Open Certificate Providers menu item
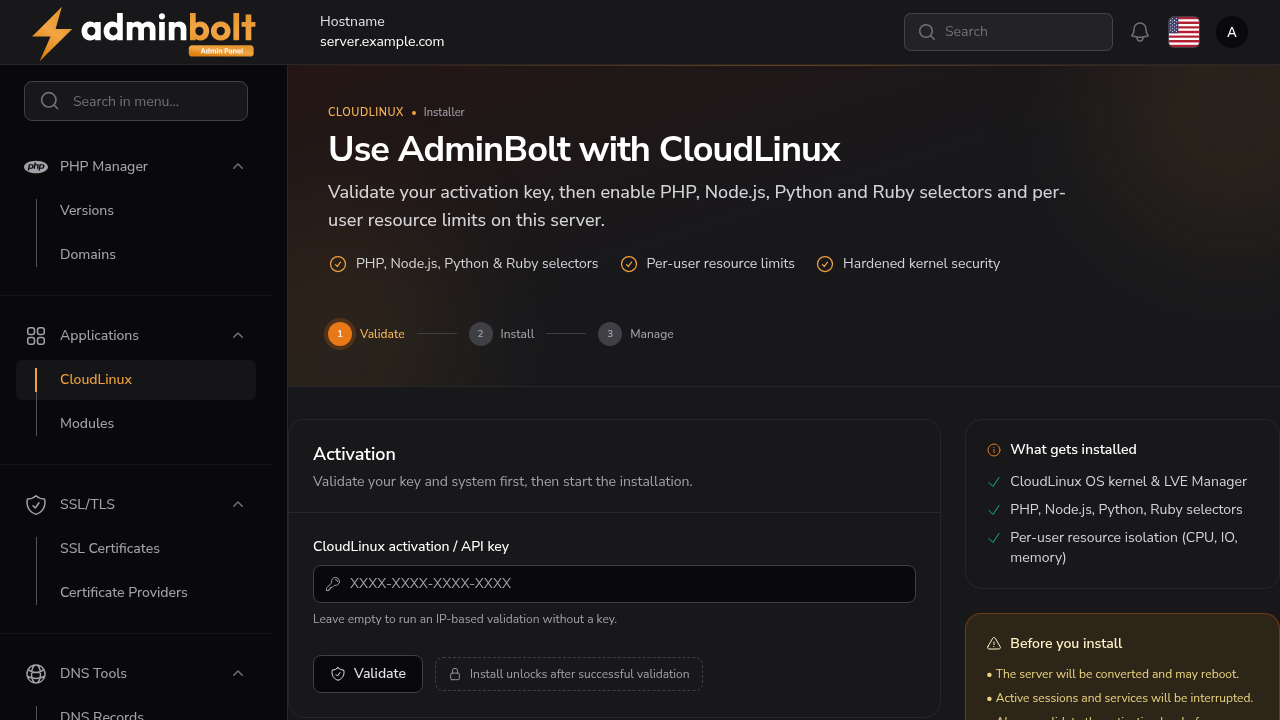This screenshot has width=1280, height=720. [124, 593]
